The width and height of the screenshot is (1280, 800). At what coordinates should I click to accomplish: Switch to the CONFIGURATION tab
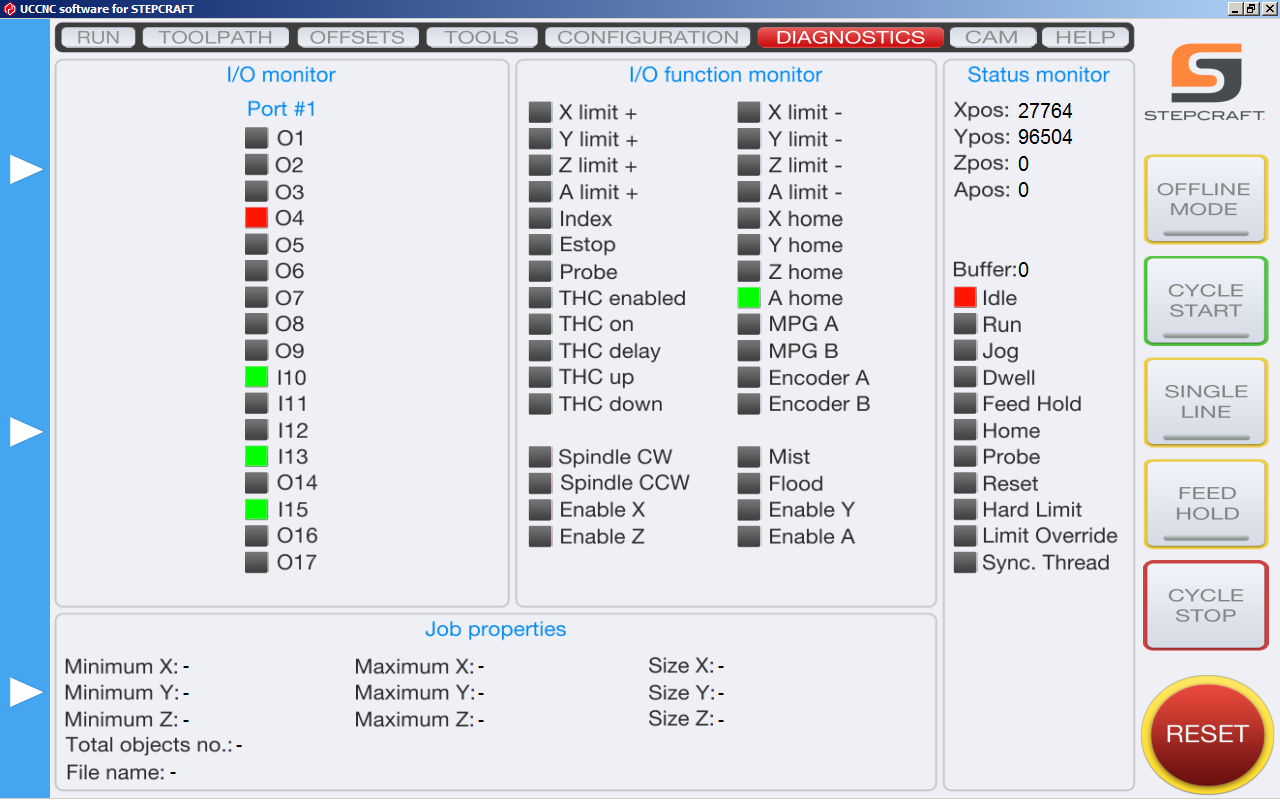647,37
